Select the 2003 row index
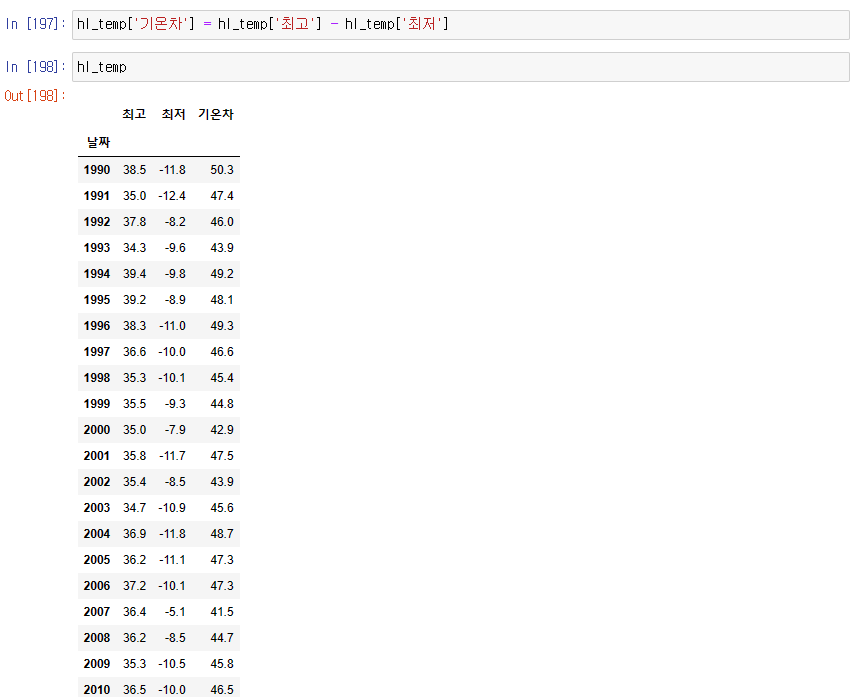 pyautogui.click(x=97, y=508)
